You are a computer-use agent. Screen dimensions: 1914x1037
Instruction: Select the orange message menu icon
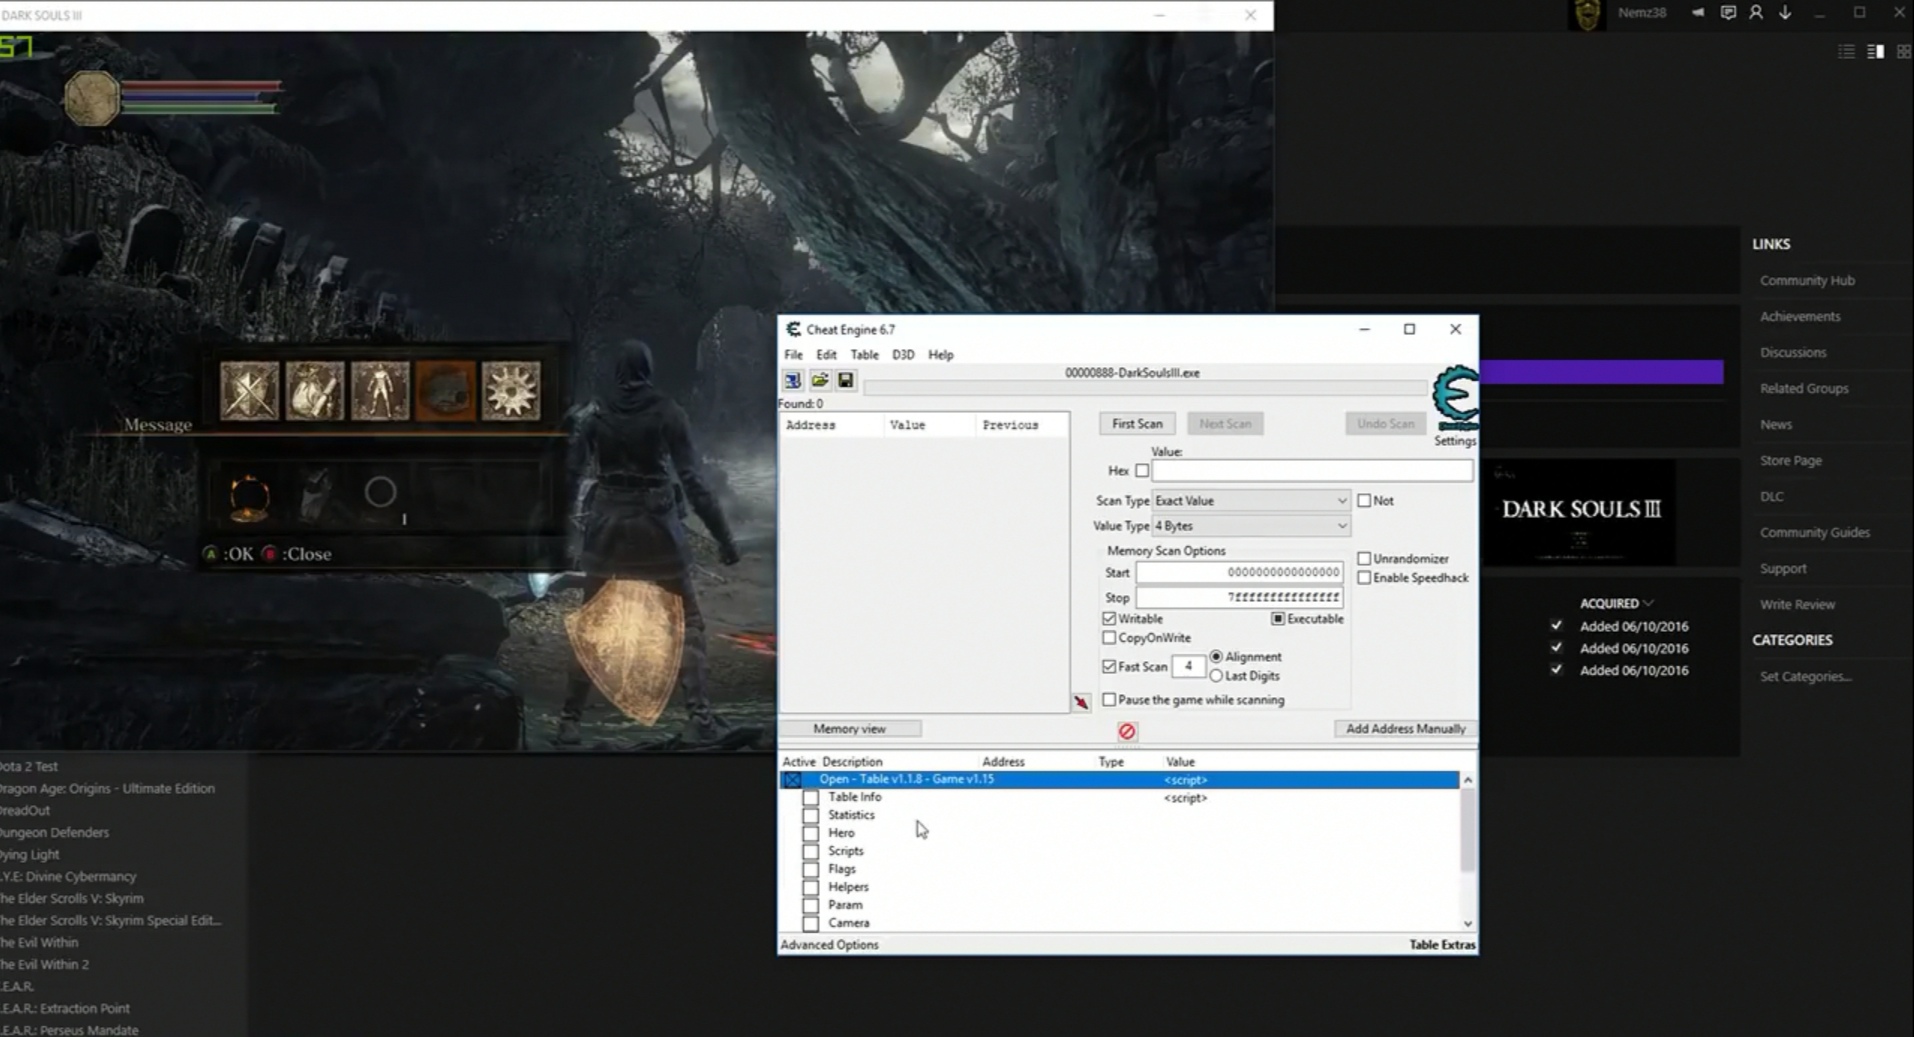[x=445, y=390]
